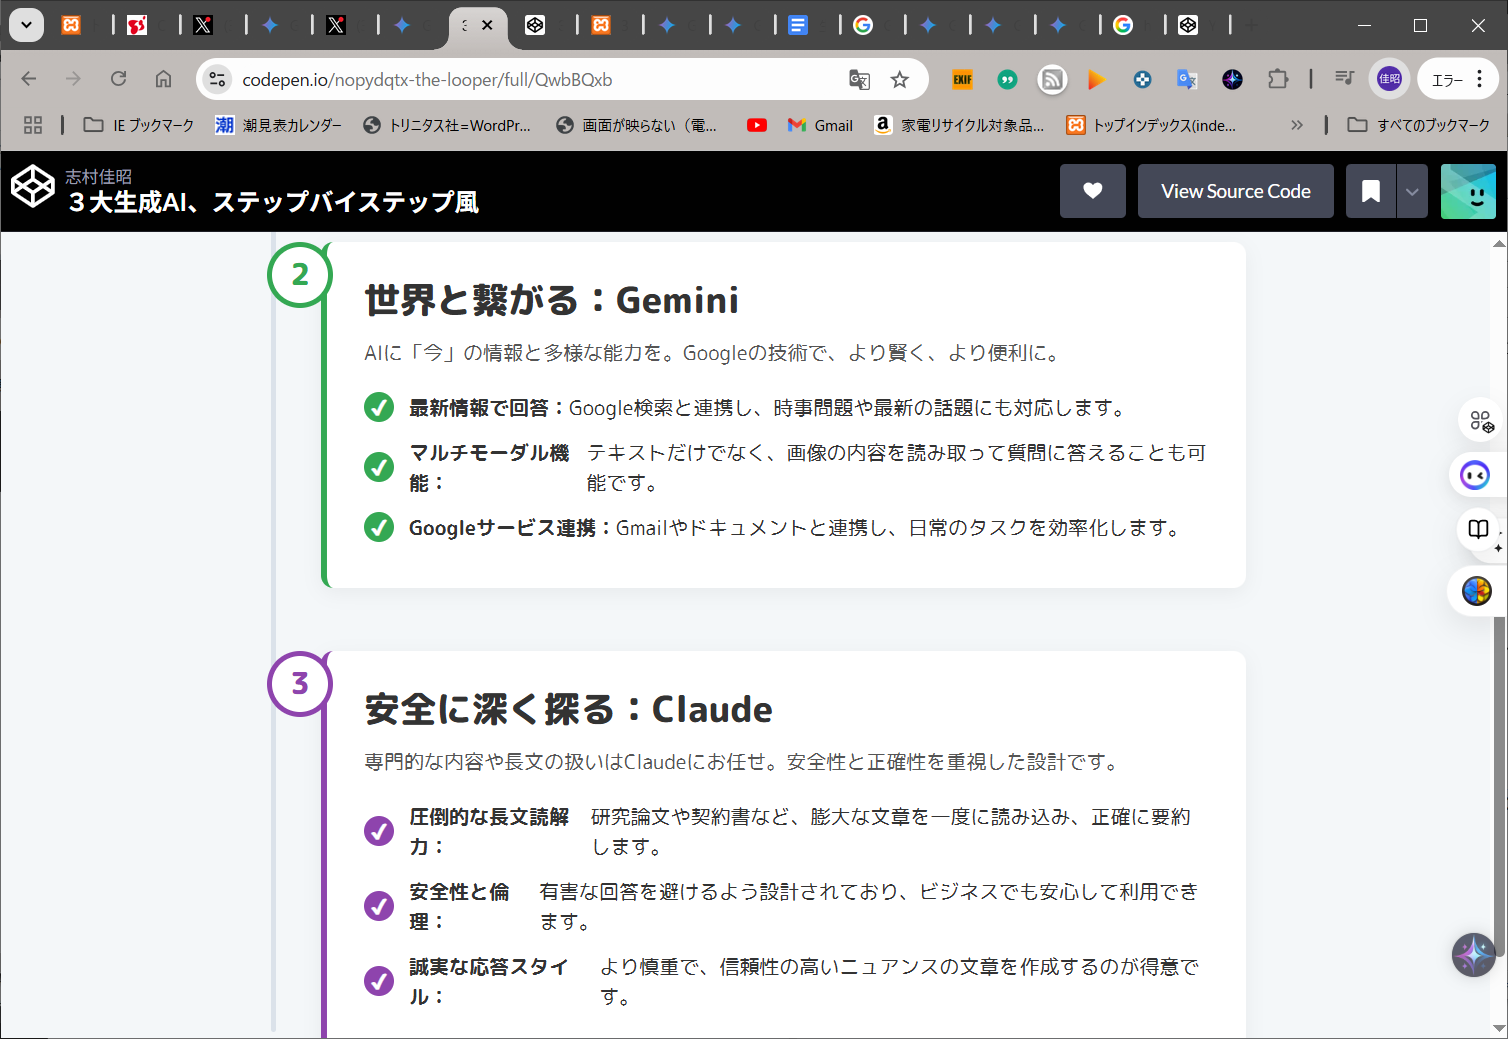Open the sparkle AI floating button

coord(1474,955)
